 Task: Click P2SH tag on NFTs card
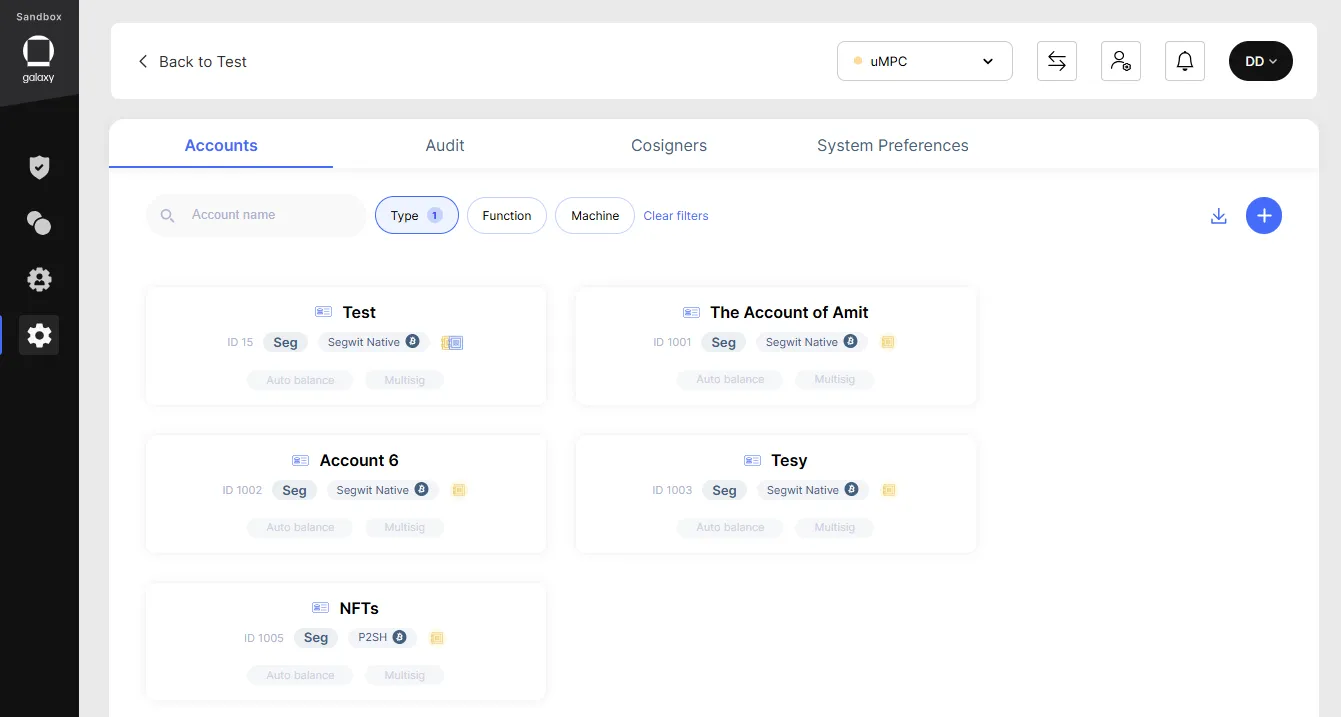(x=381, y=637)
